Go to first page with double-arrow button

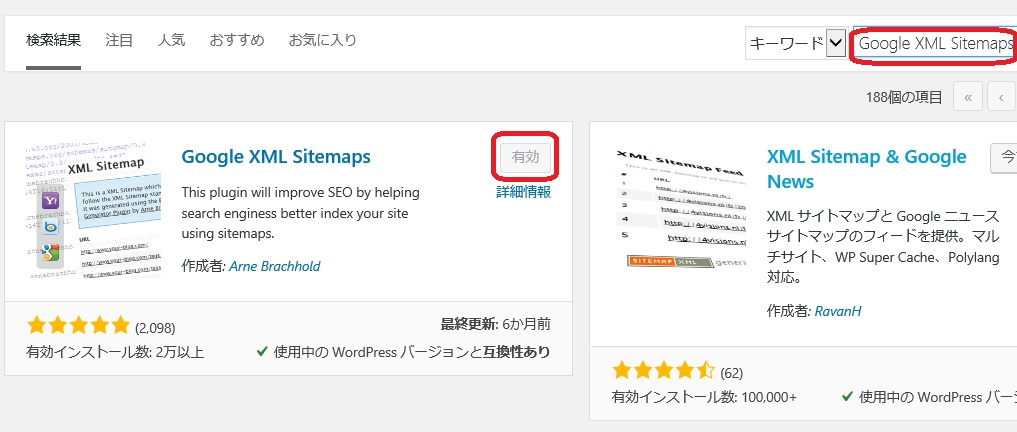click(968, 97)
